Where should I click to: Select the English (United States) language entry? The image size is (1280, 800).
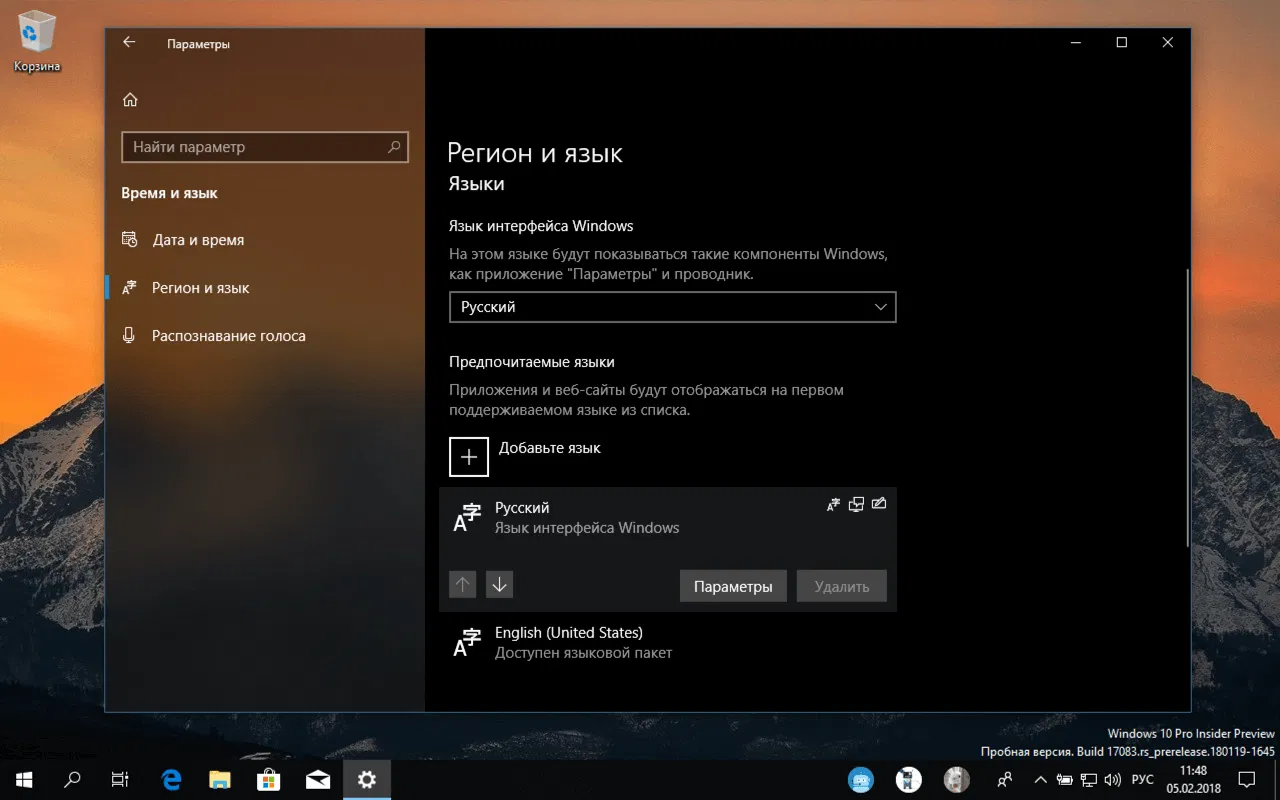click(x=568, y=642)
